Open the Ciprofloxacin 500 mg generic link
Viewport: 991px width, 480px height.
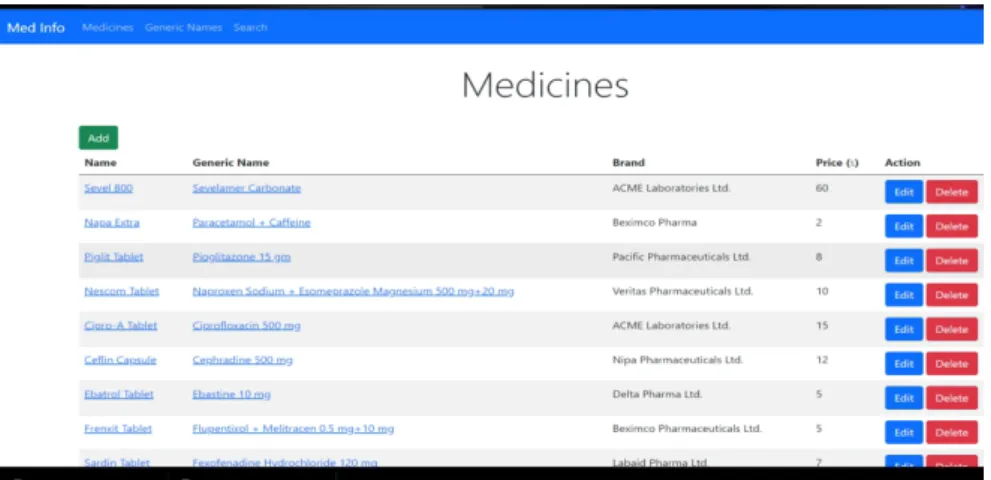[246, 326]
